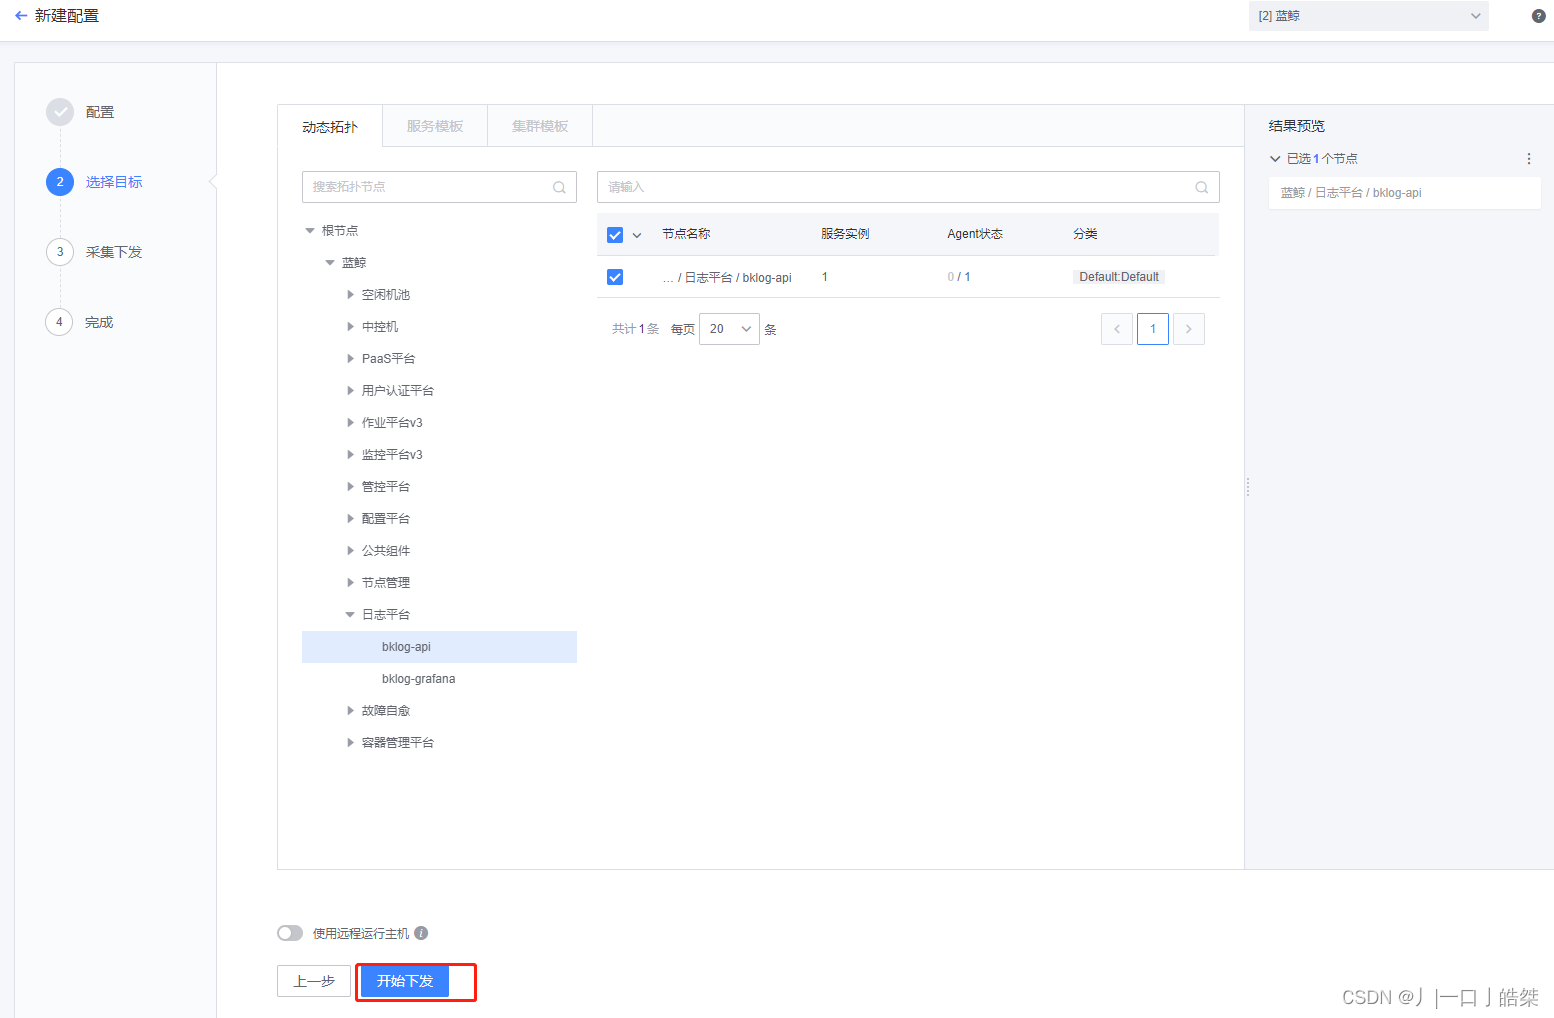Click the Default:Default category tag
This screenshot has height=1018, width=1554.
pyautogui.click(x=1119, y=277)
